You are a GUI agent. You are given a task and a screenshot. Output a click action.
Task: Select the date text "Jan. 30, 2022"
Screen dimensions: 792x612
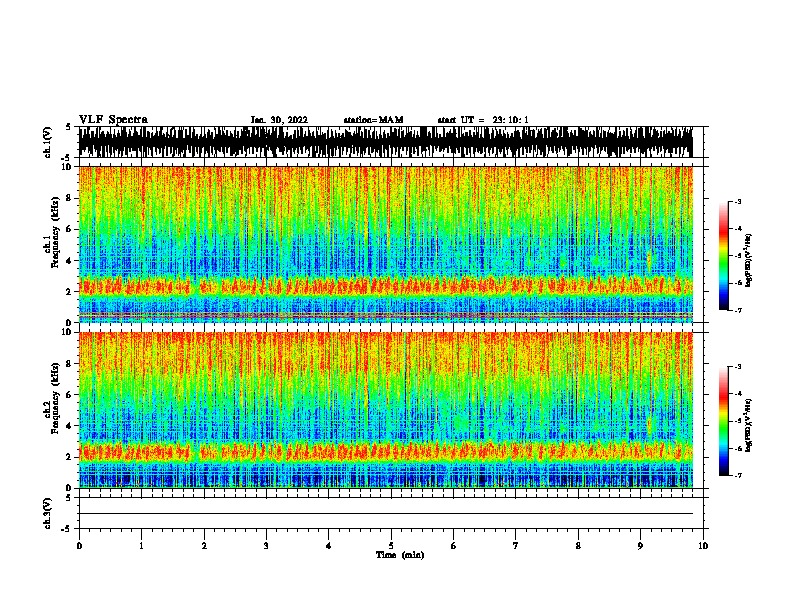[279, 120]
